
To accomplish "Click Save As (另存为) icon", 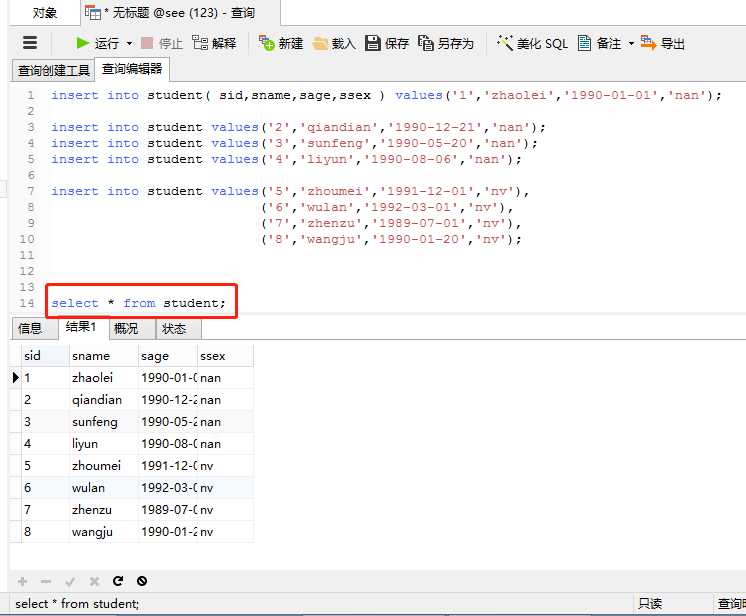I will [426, 43].
